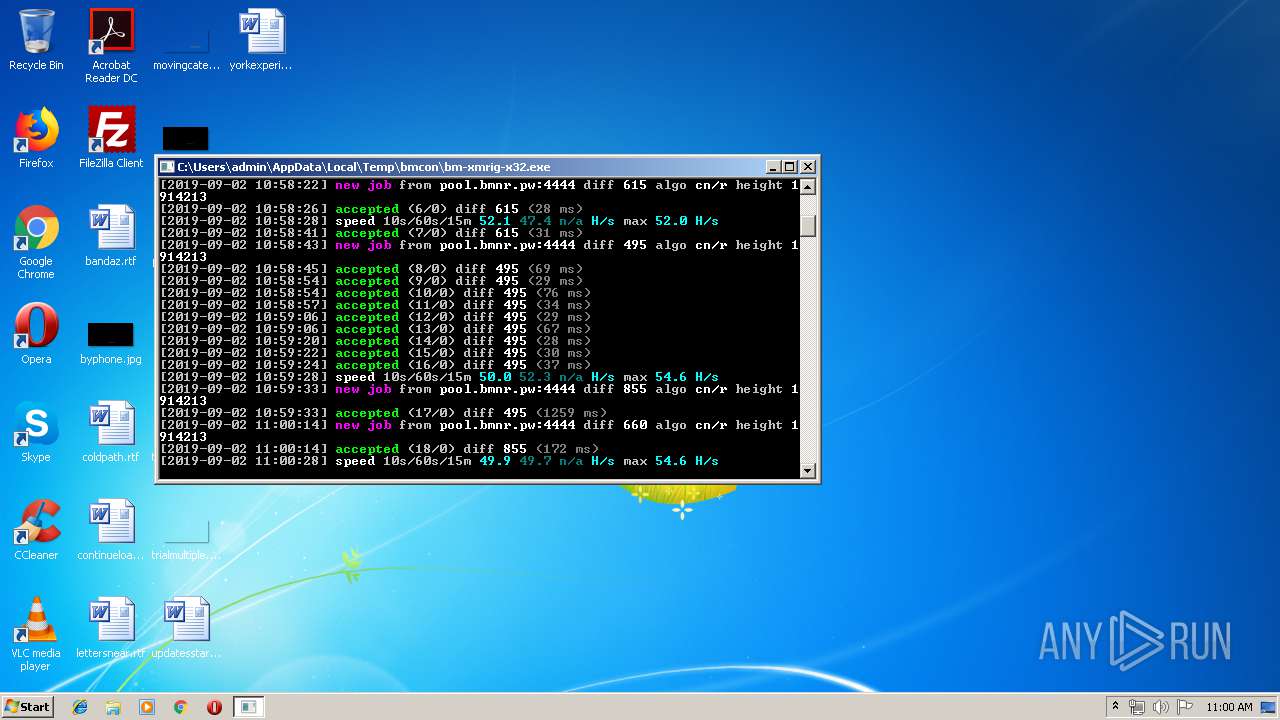
Task: Open the updatesstar document icon
Action: click(186, 628)
